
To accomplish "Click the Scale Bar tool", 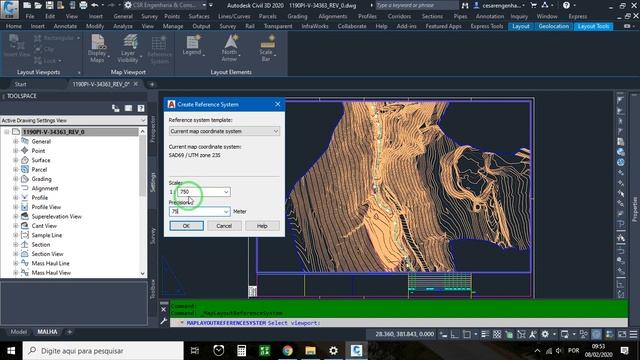I will [x=267, y=48].
